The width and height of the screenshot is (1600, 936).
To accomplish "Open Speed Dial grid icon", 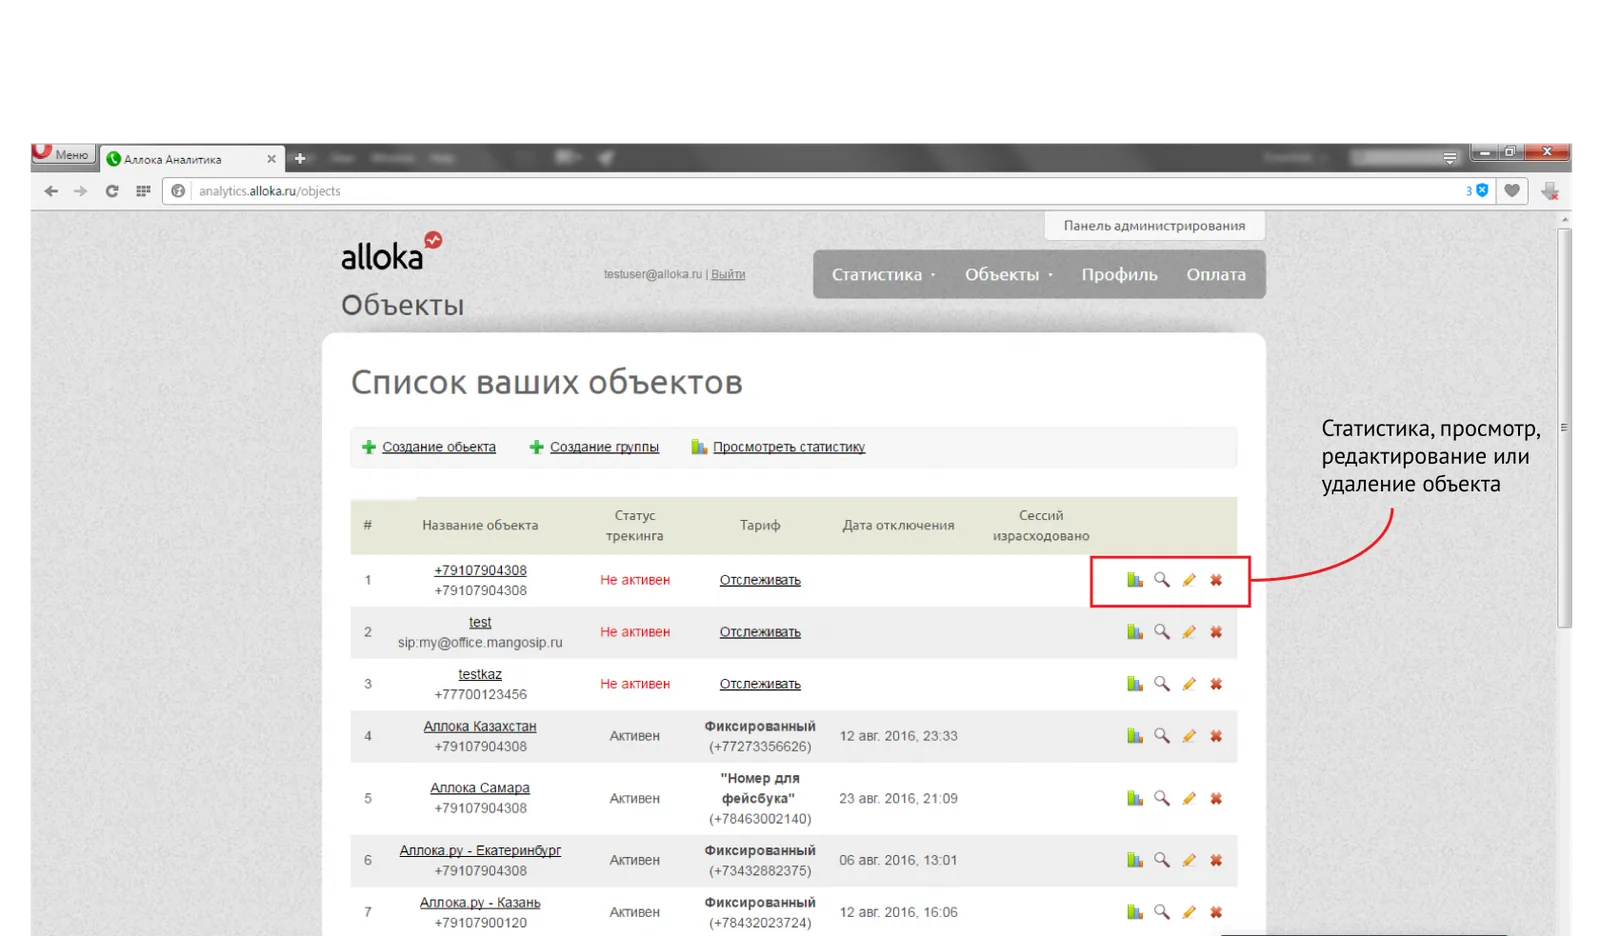I will pyautogui.click(x=143, y=191).
